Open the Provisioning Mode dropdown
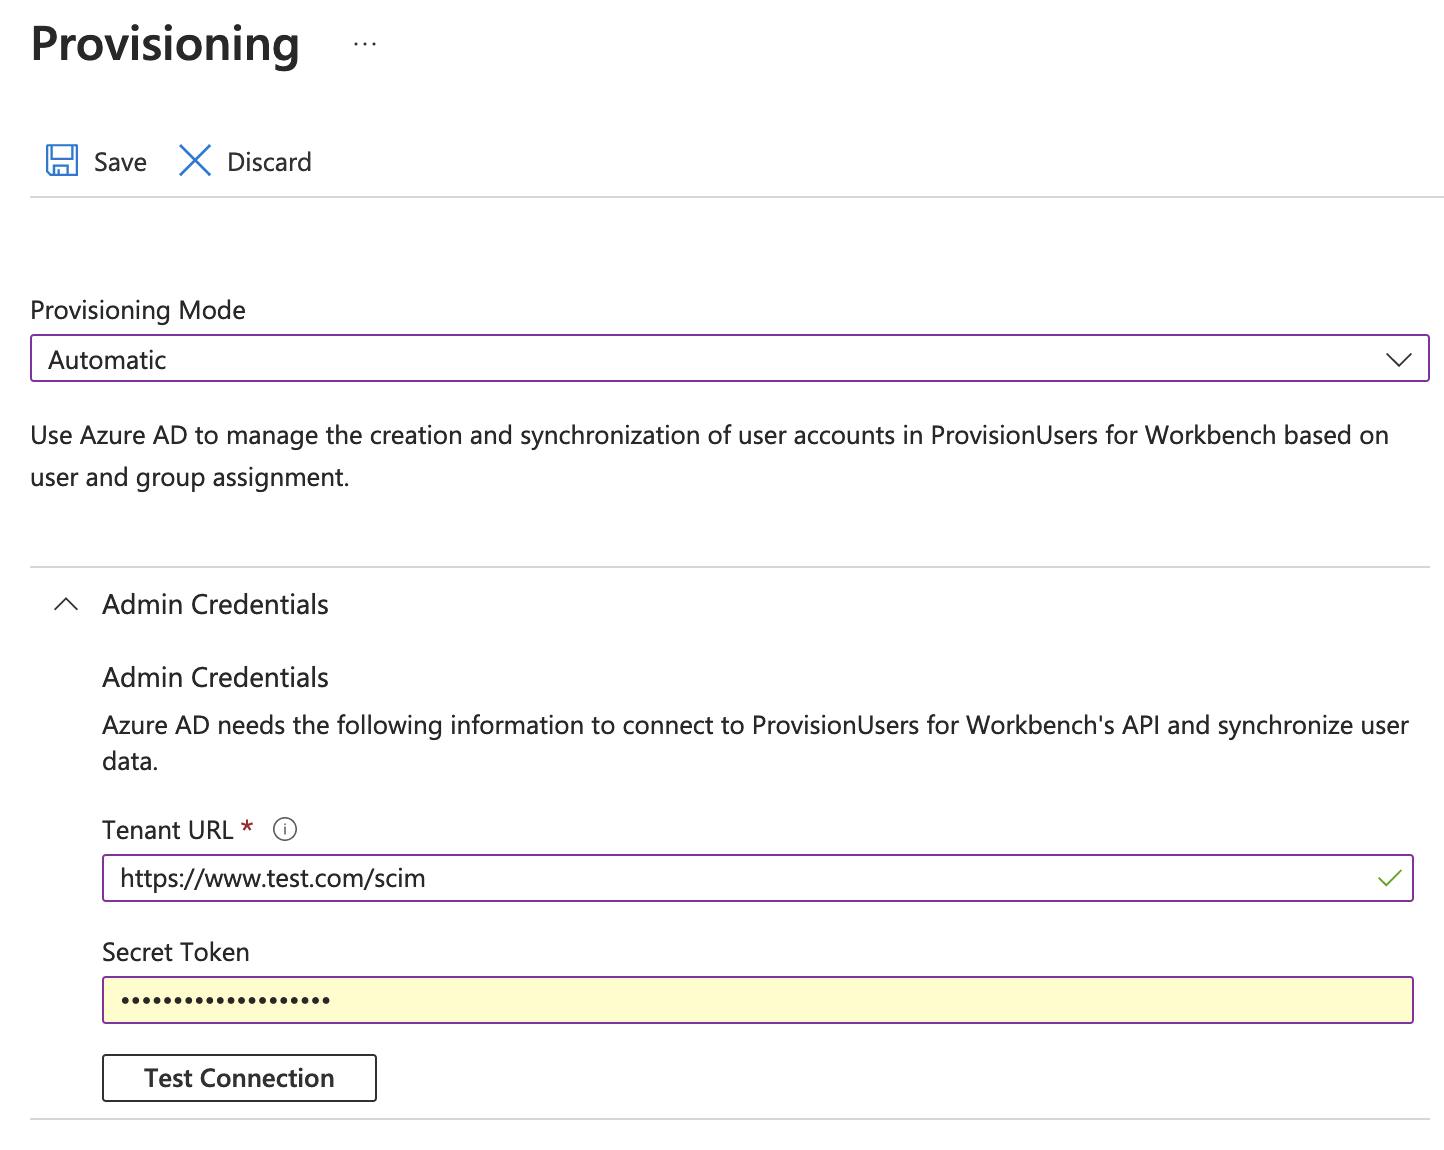This screenshot has height=1150, width=1444. pos(730,359)
